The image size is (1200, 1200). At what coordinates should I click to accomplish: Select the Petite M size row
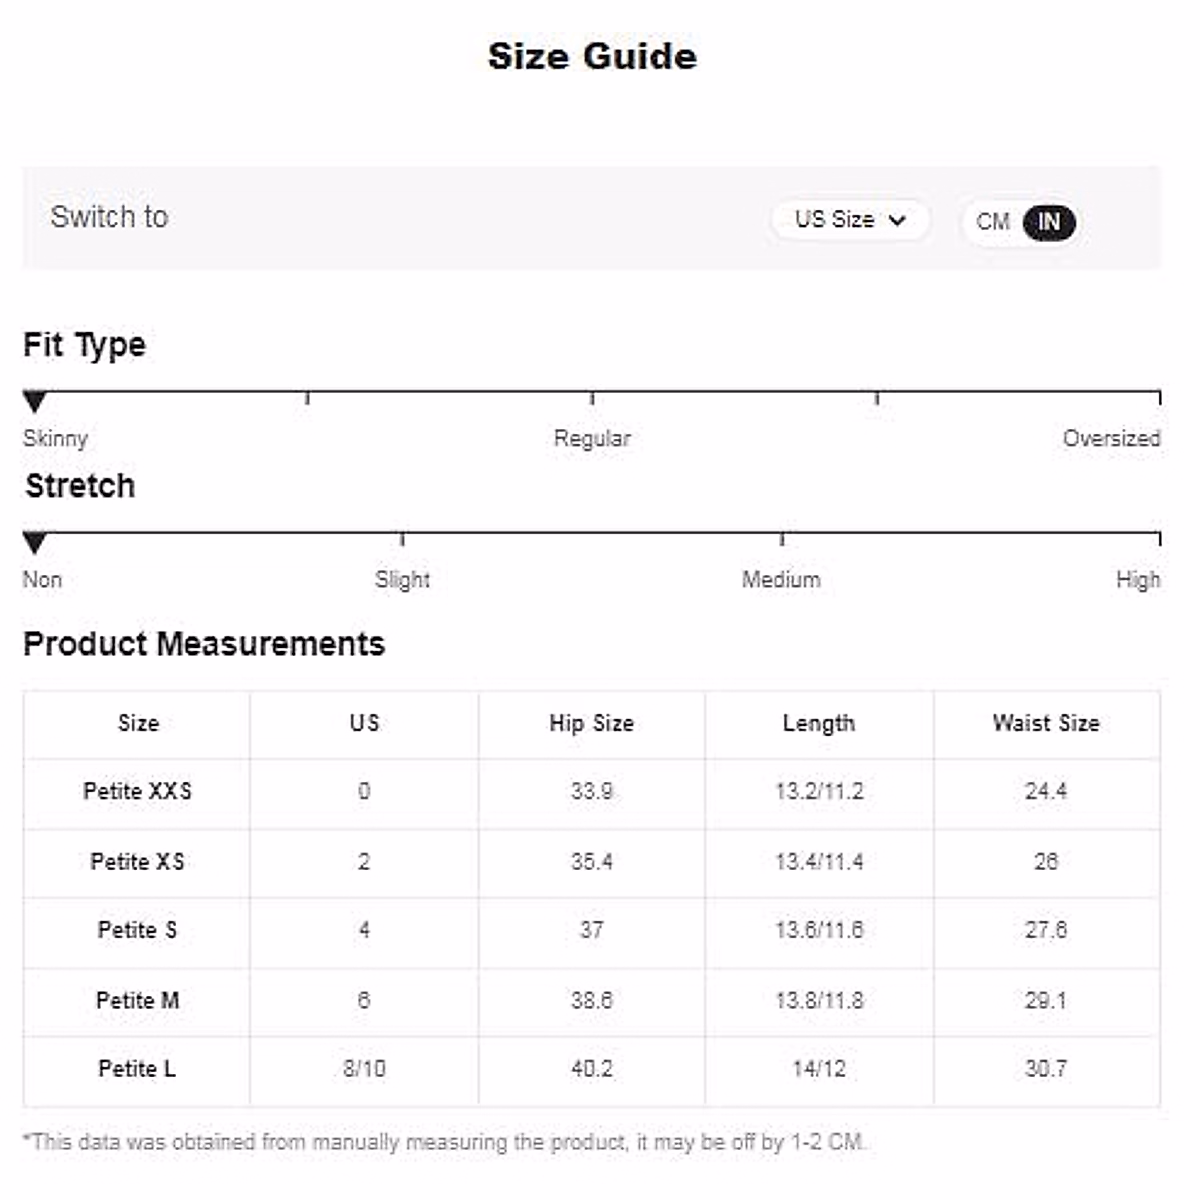pos(137,1000)
